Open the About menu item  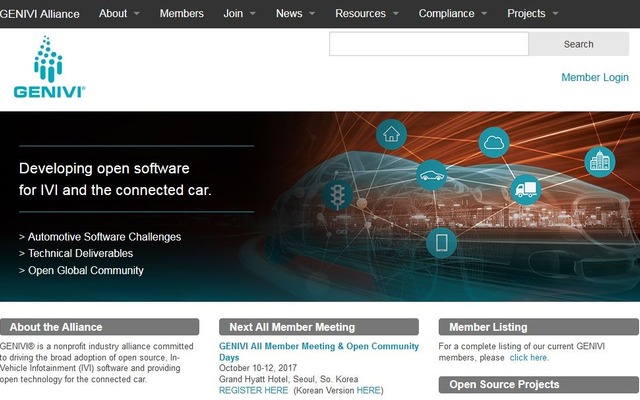pyautogui.click(x=113, y=13)
